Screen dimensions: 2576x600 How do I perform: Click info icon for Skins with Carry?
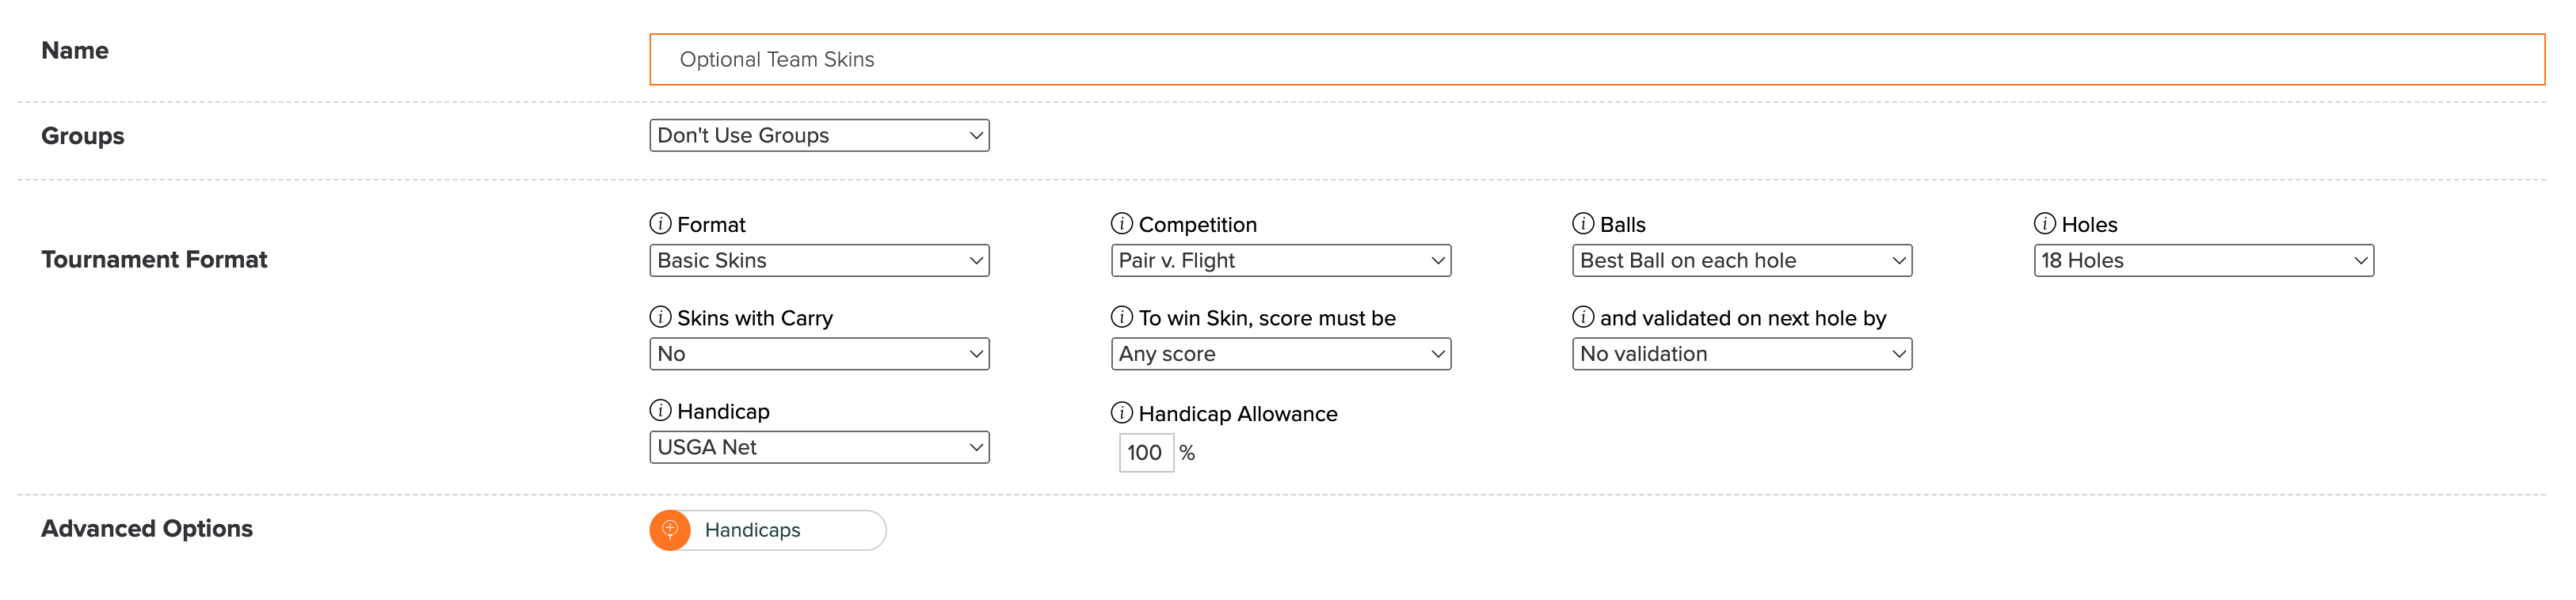click(x=660, y=317)
